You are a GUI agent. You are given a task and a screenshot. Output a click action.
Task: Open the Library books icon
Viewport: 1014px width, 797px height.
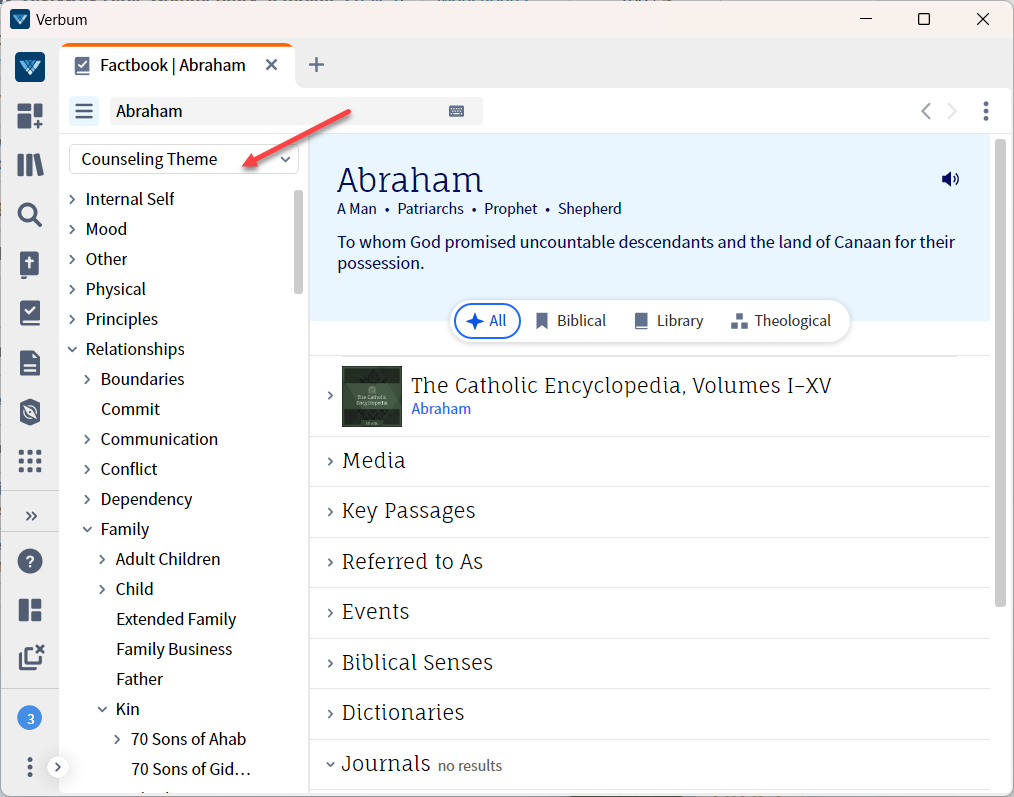pyautogui.click(x=30, y=165)
